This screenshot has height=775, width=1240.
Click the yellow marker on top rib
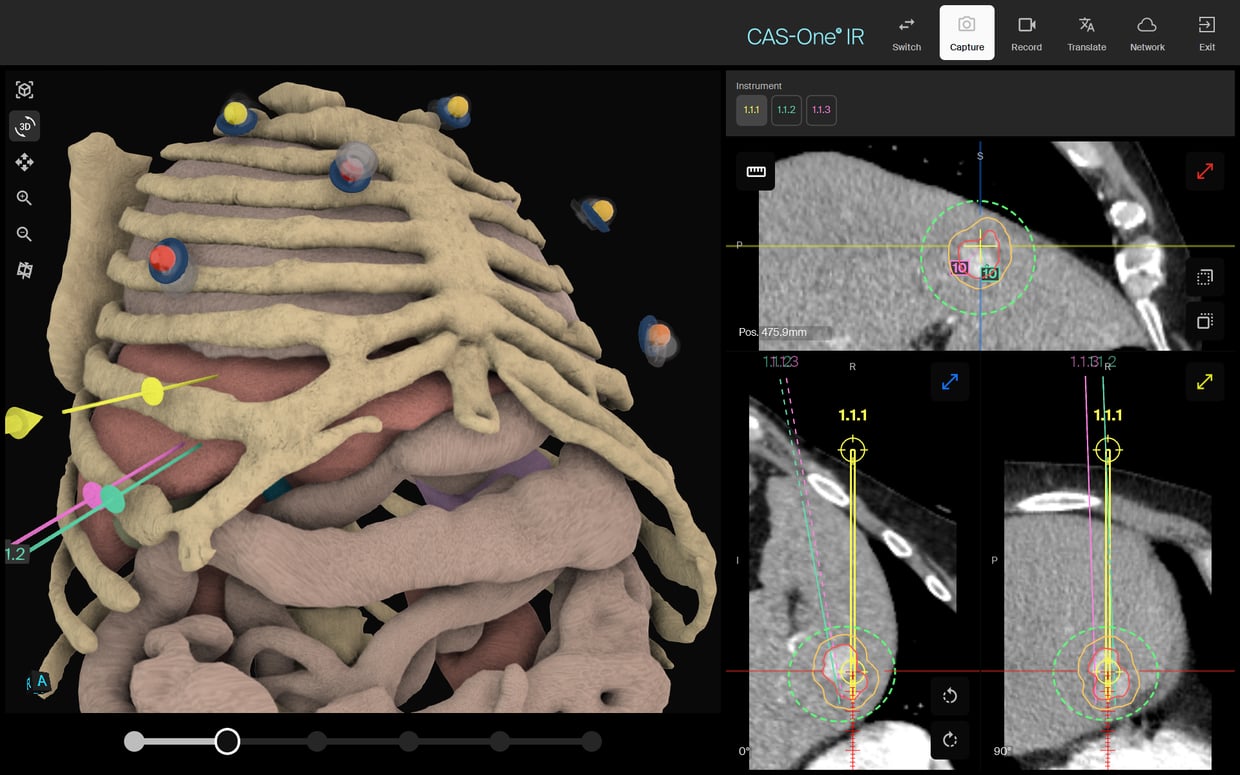[236, 113]
